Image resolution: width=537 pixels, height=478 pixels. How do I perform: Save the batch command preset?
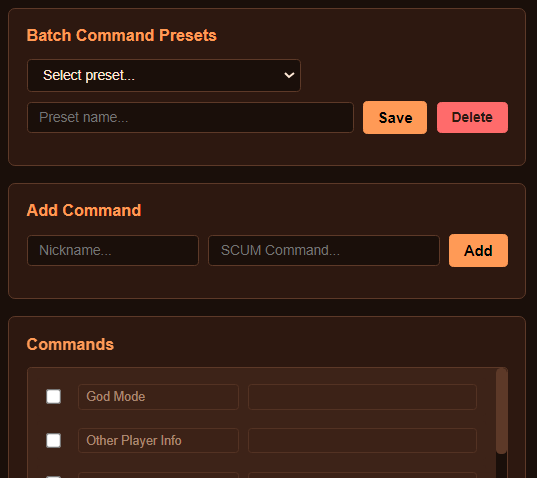pos(395,117)
